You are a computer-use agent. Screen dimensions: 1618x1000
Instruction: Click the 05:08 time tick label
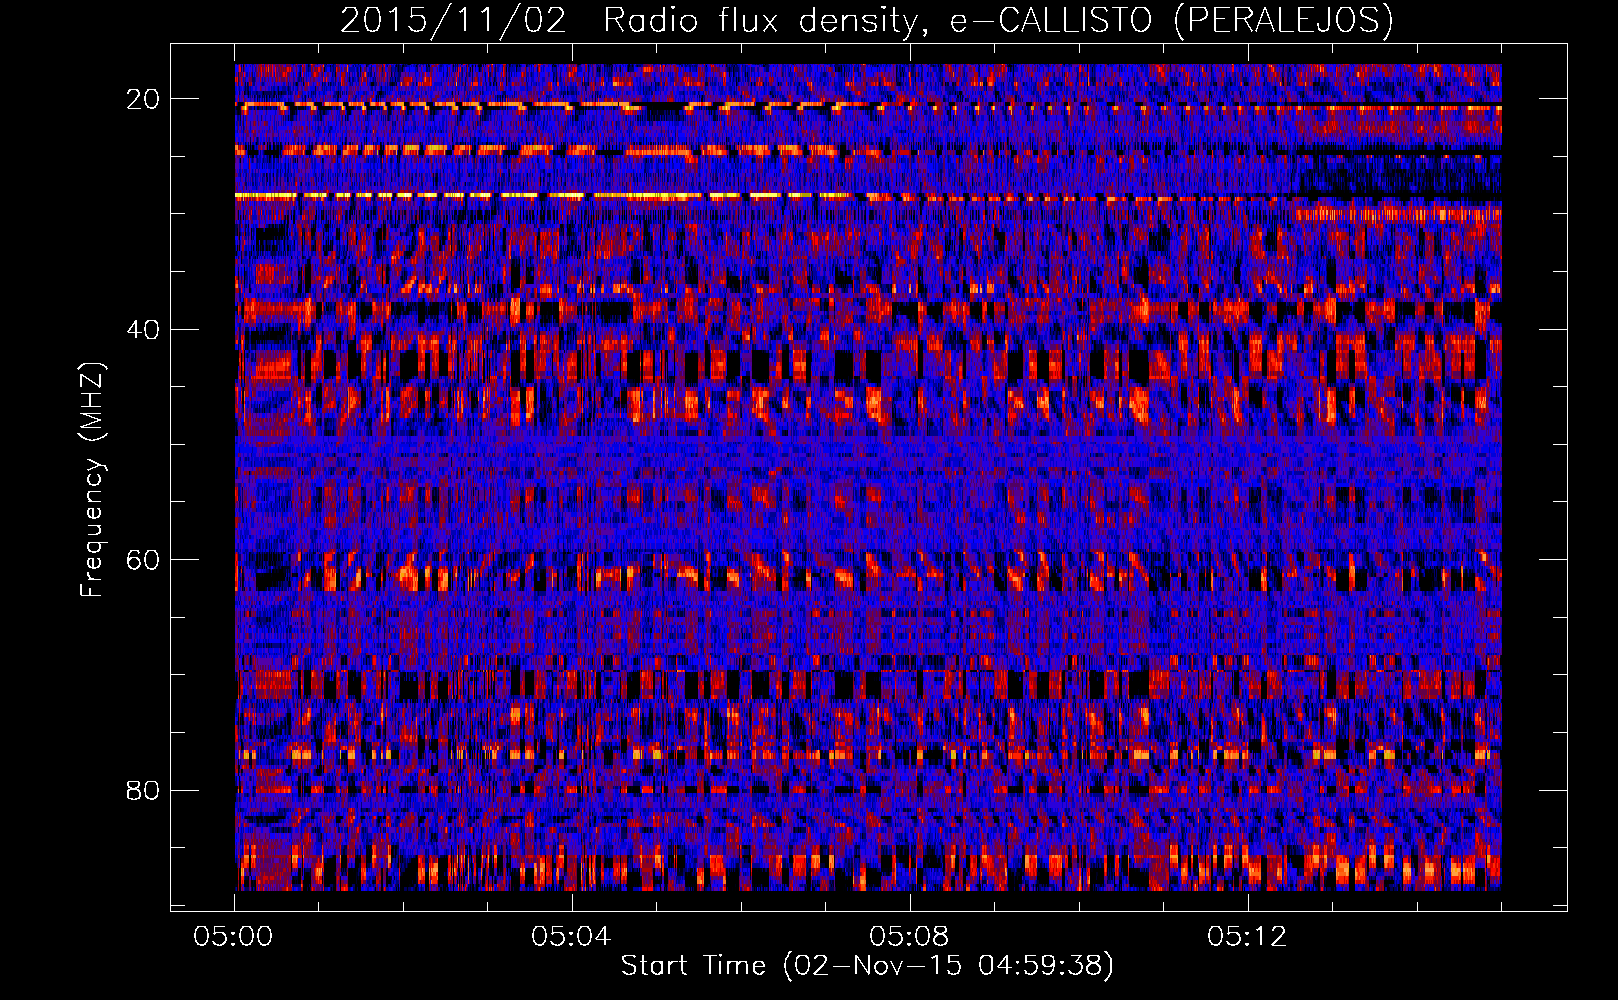pyautogui.click(x=909, y=937)
